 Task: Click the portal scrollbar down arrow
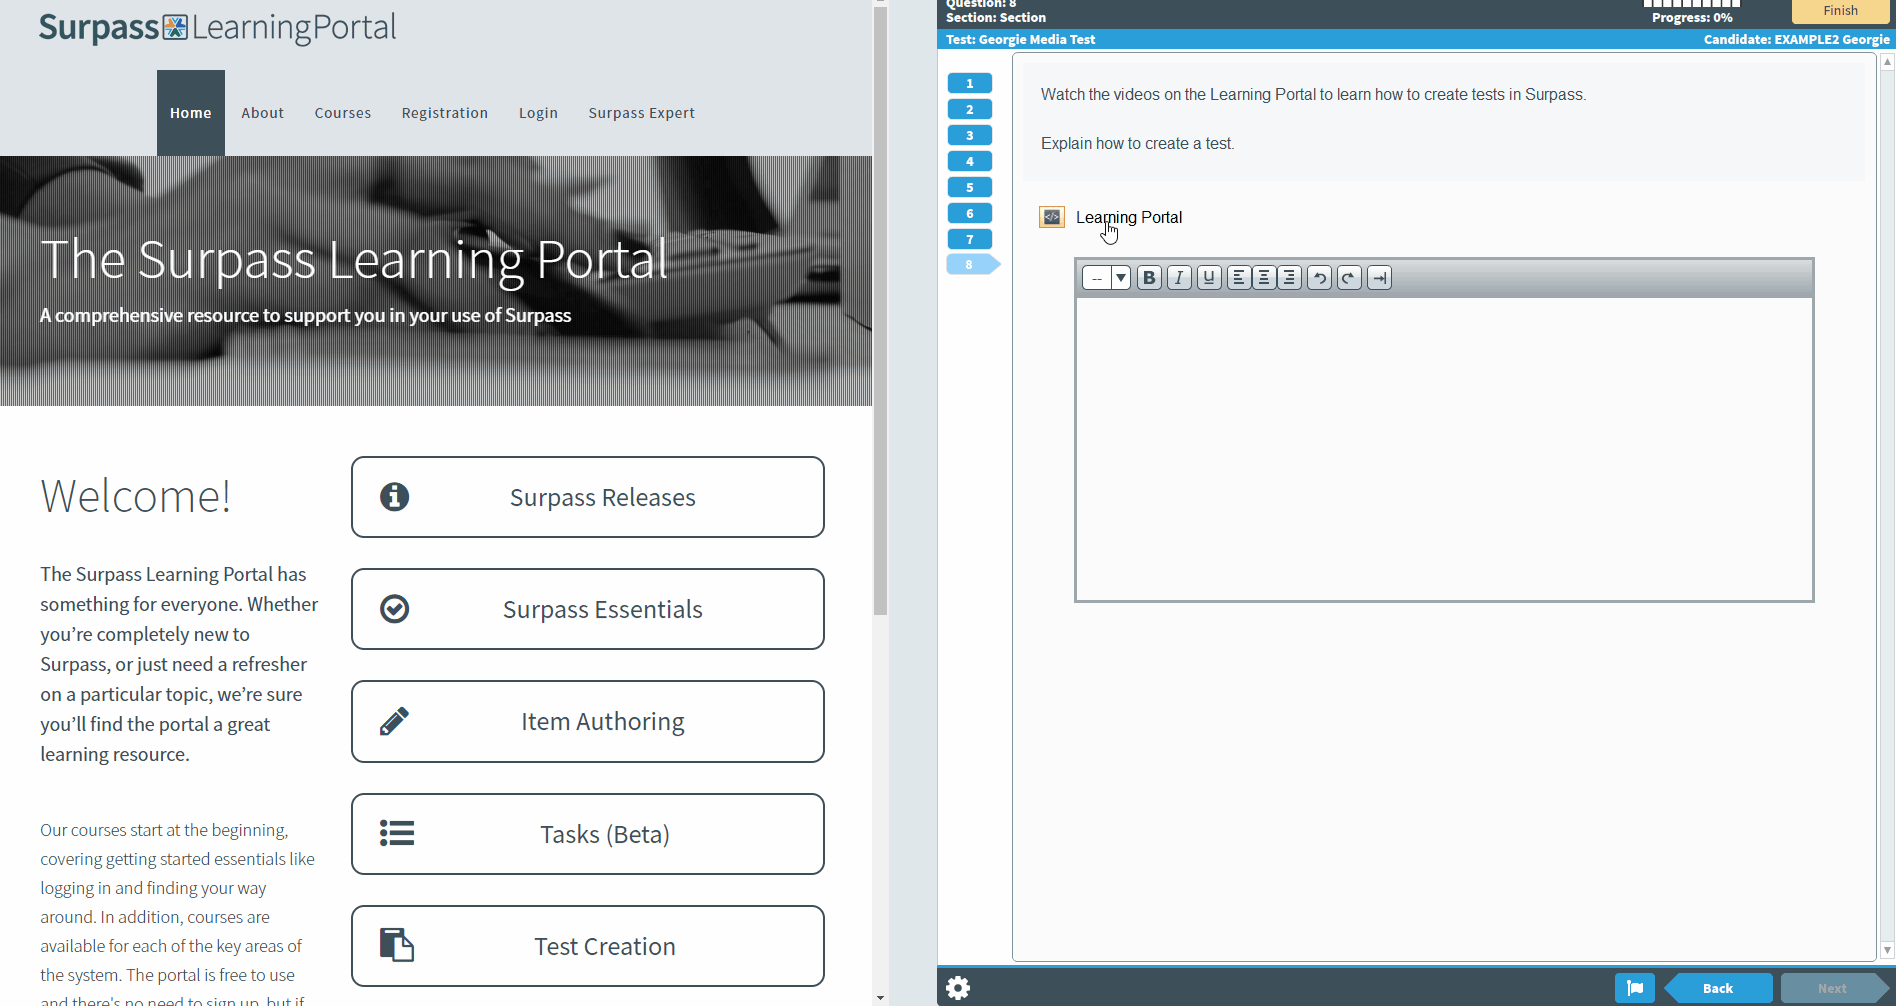tap(880, 998)
